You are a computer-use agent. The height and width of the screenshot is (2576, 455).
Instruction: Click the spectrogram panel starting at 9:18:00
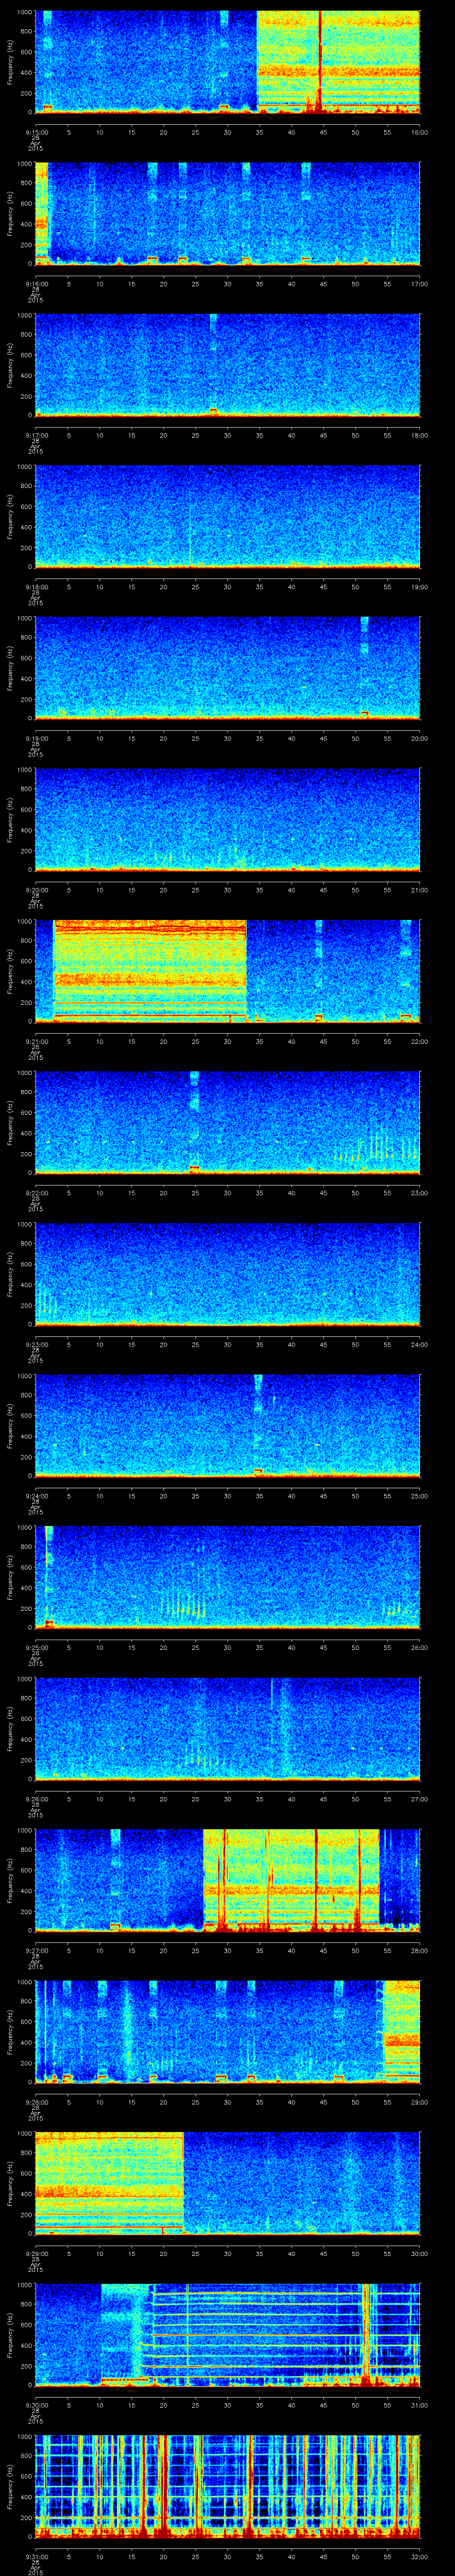[228, 516]
